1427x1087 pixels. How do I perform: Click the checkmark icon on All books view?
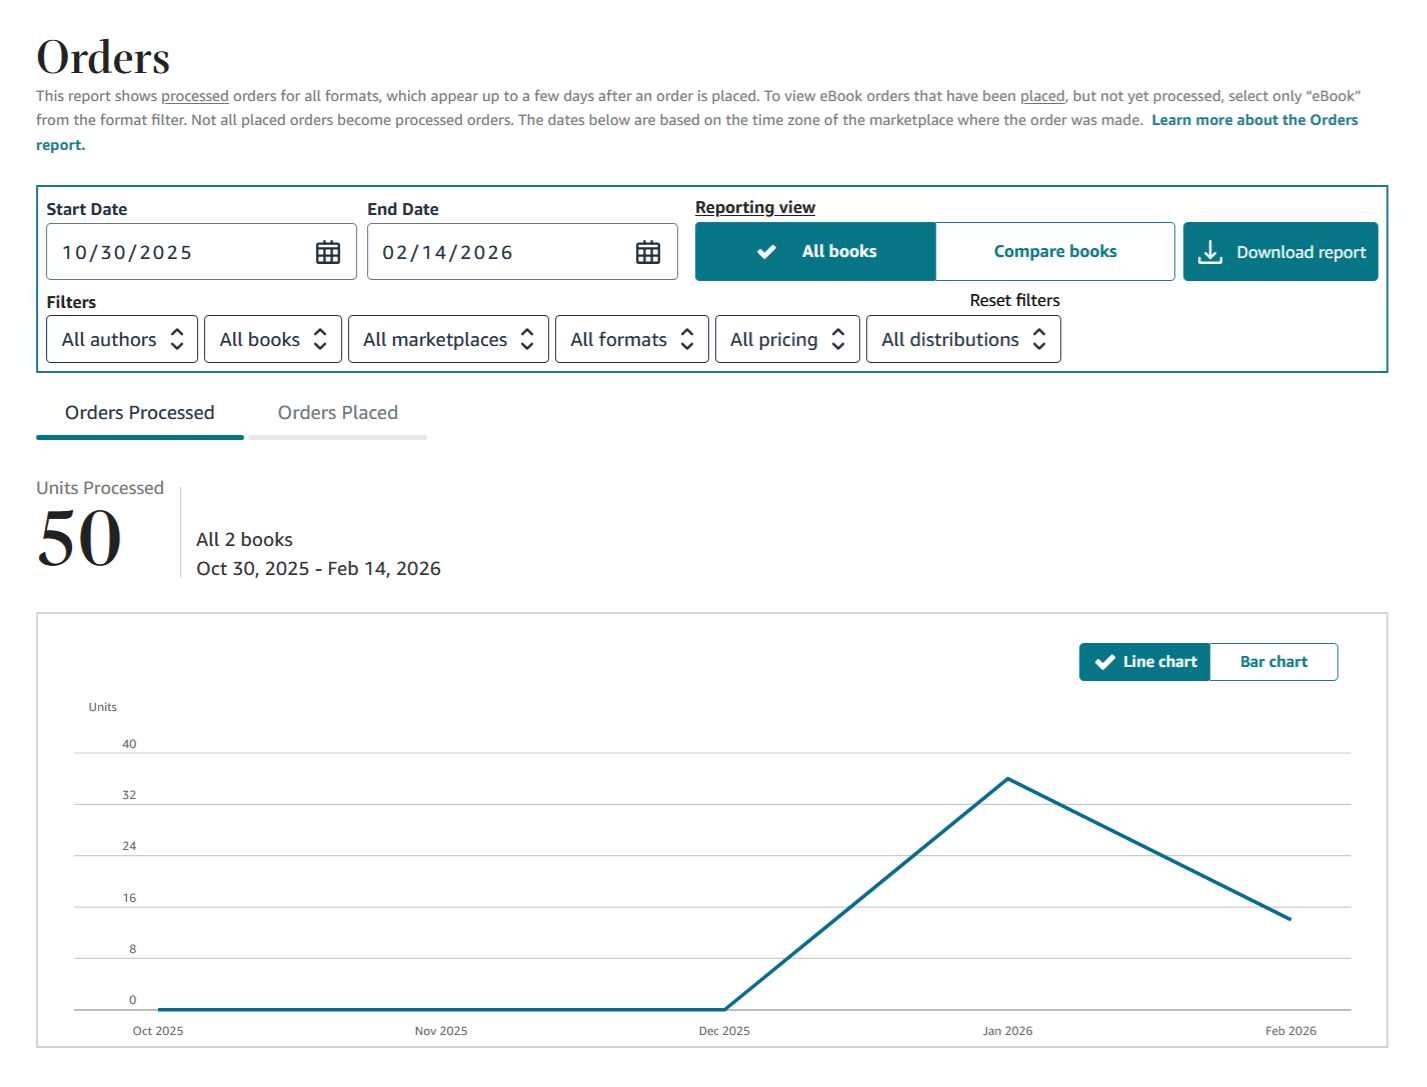(x=767, y=252)
